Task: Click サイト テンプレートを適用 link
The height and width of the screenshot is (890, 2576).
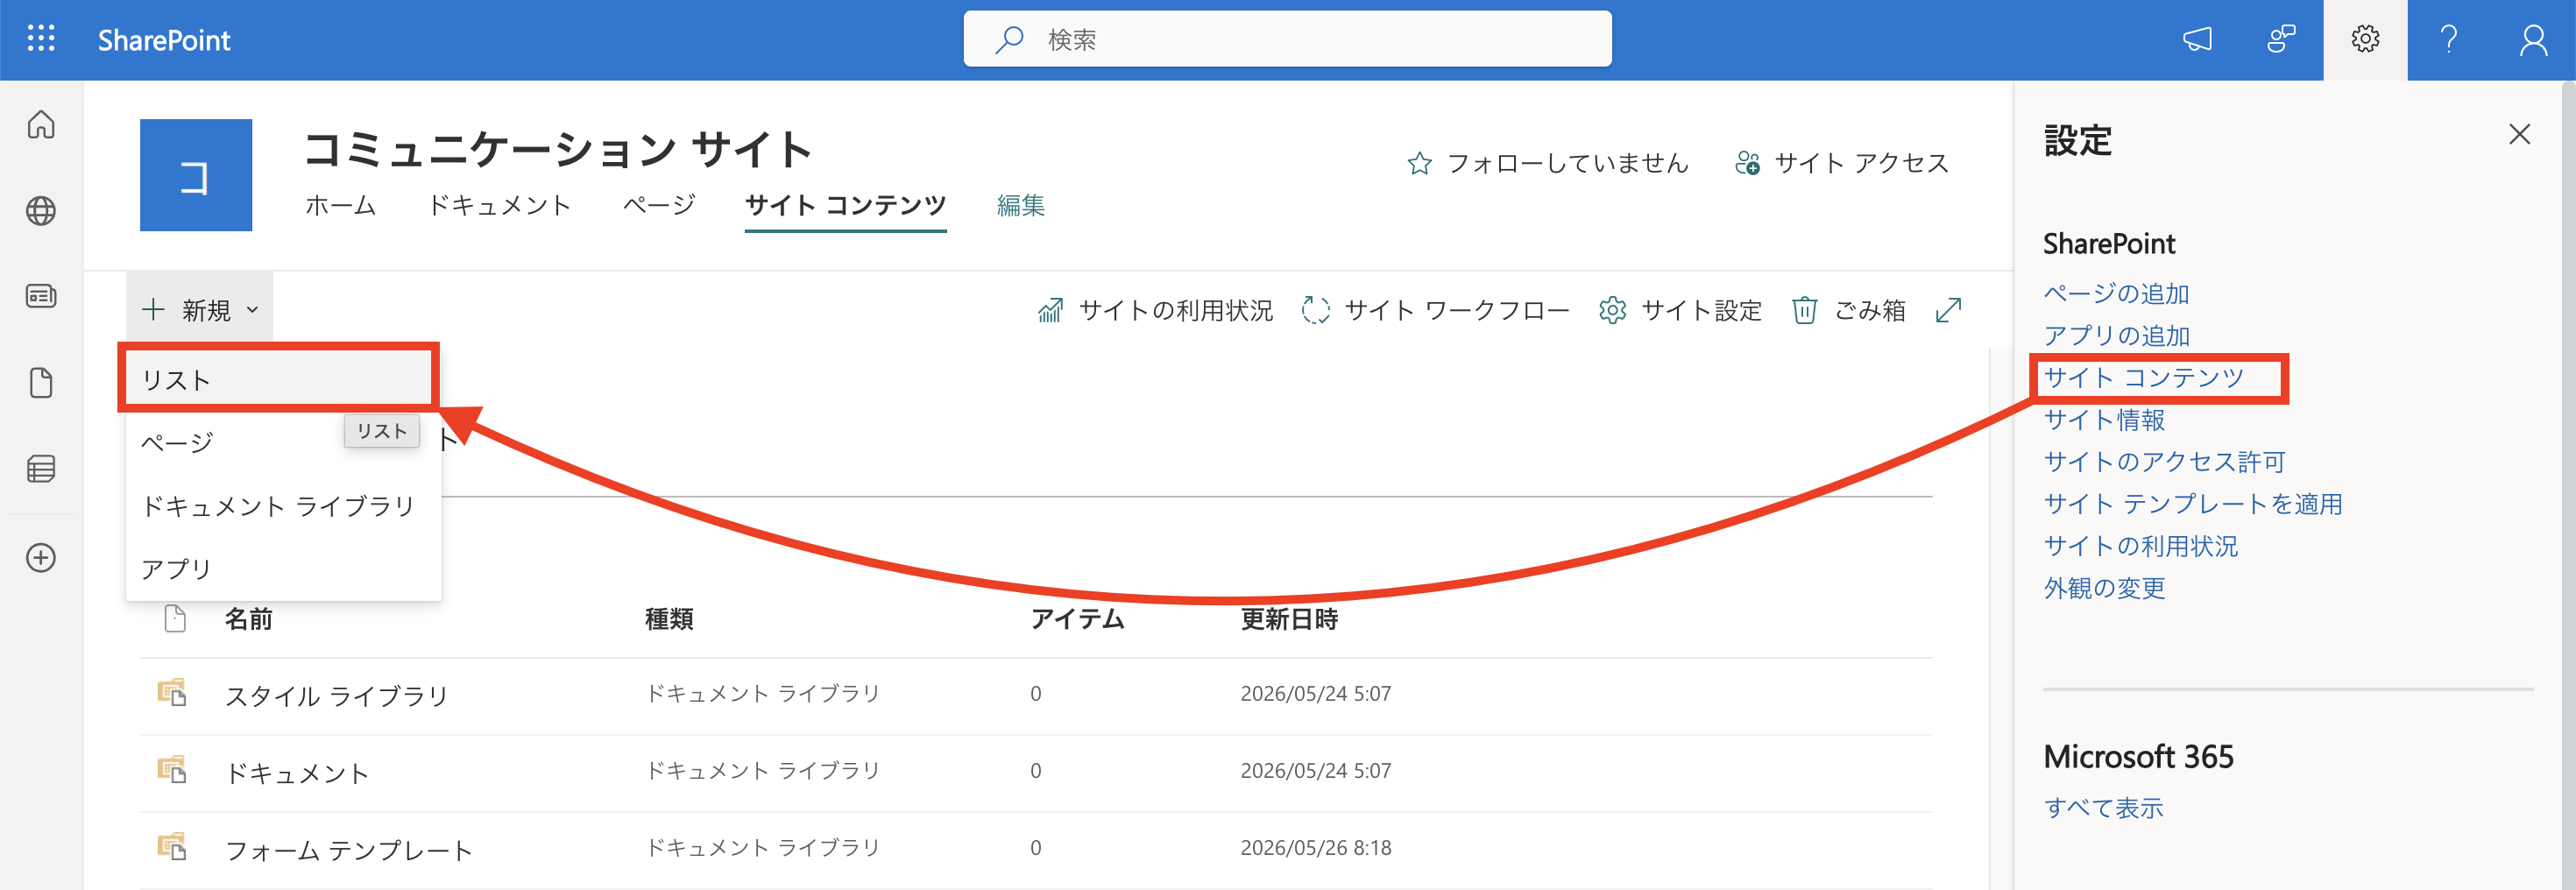Action: tap(2193, 503)
